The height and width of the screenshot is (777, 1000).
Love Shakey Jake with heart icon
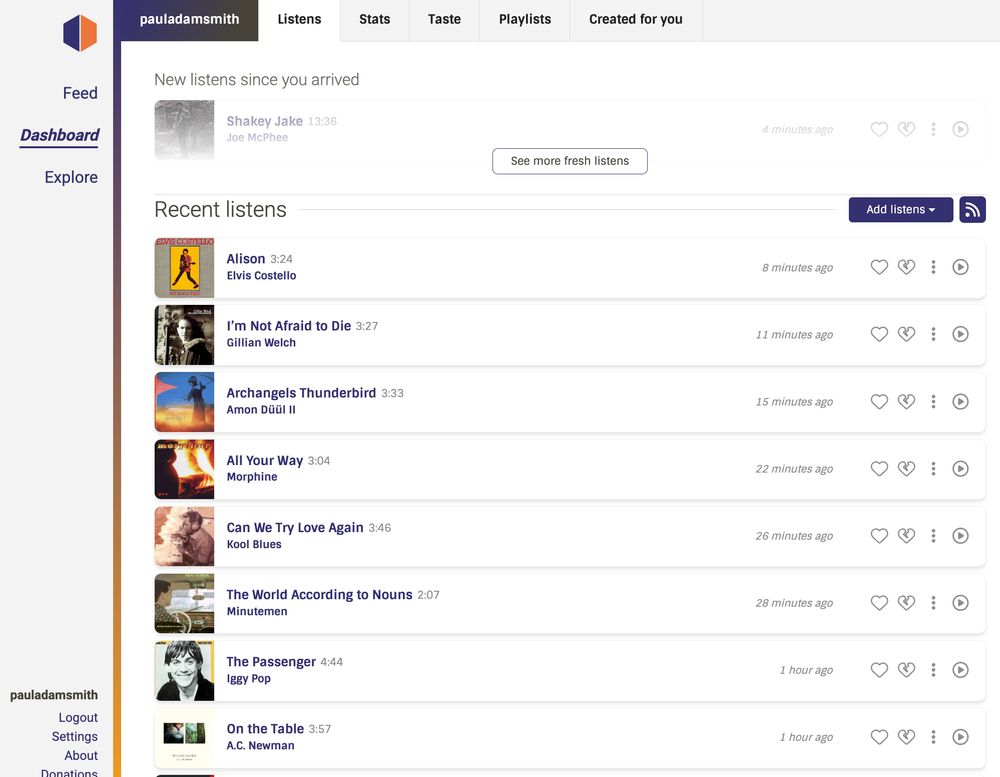coord(879,129)
